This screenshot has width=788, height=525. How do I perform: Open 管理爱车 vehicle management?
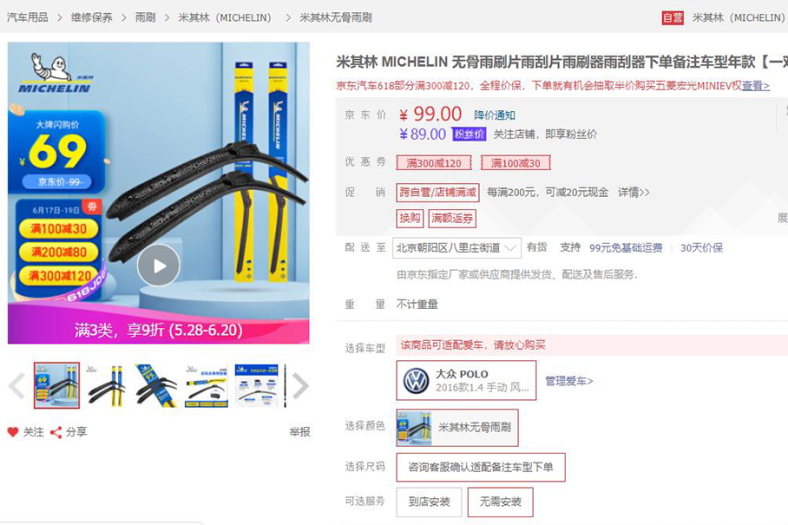point(569,381)
